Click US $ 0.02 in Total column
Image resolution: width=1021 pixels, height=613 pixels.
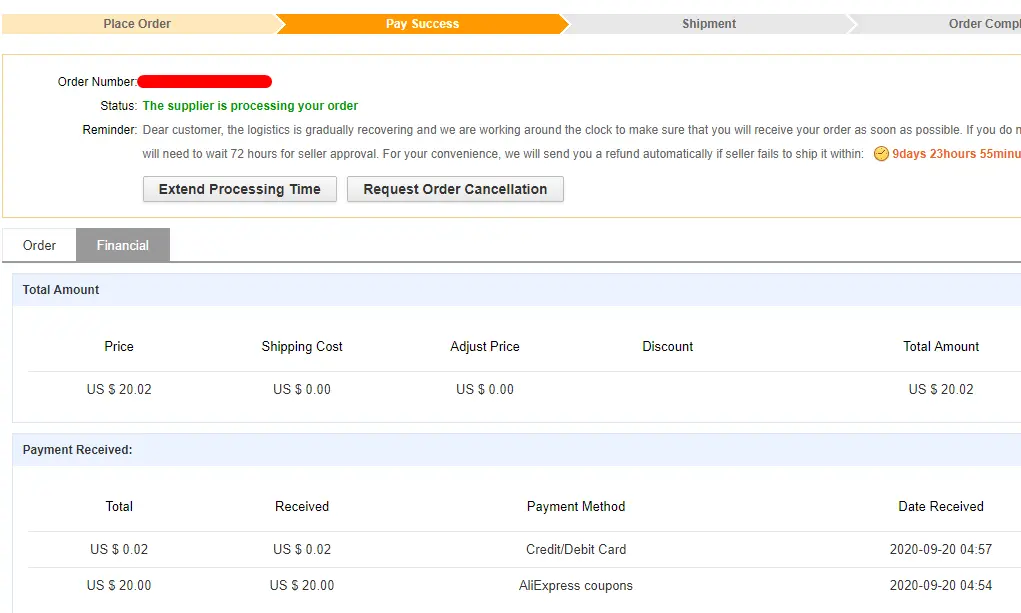tap(119, 550)
